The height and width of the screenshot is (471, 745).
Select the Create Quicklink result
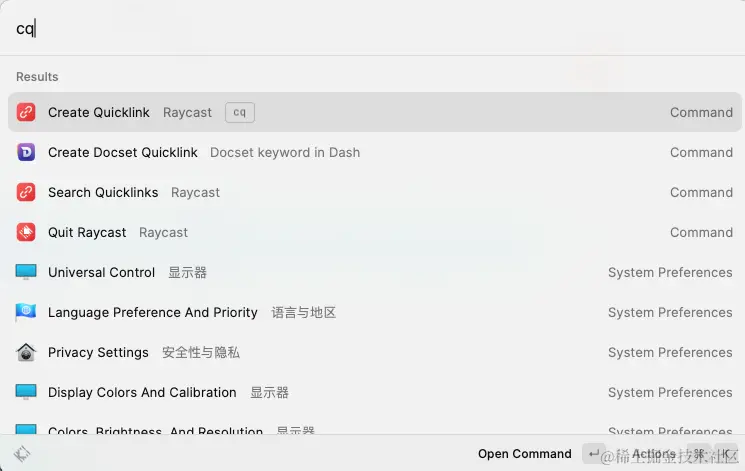click(374, 112)
